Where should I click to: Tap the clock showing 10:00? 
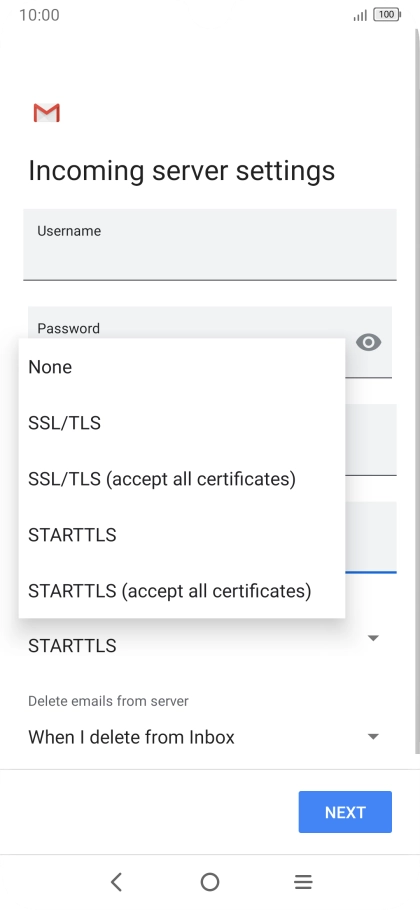(x=39, y=15)
